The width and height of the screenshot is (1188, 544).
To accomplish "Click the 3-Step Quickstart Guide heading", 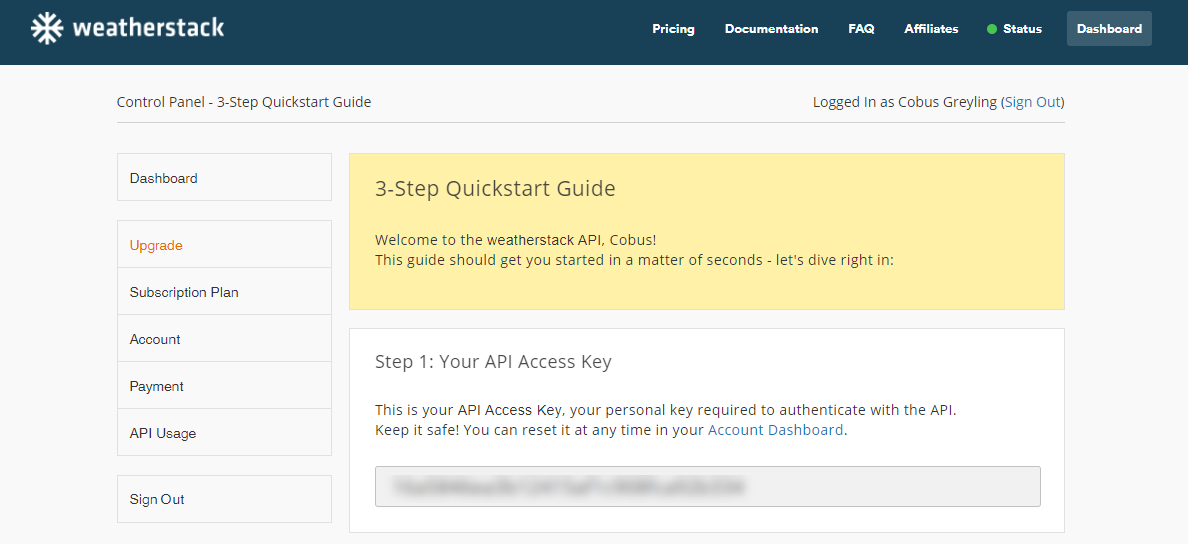I will point(495,189).
